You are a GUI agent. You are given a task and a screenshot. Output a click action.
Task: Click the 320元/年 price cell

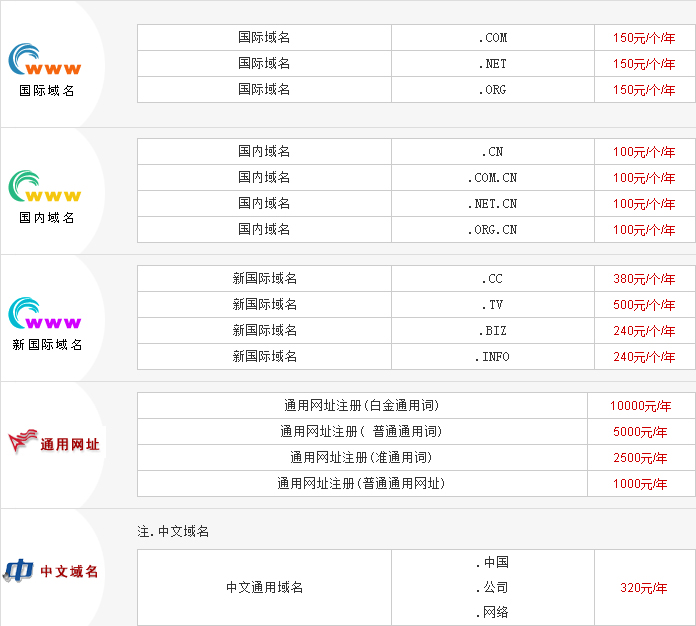coord(644,588)
